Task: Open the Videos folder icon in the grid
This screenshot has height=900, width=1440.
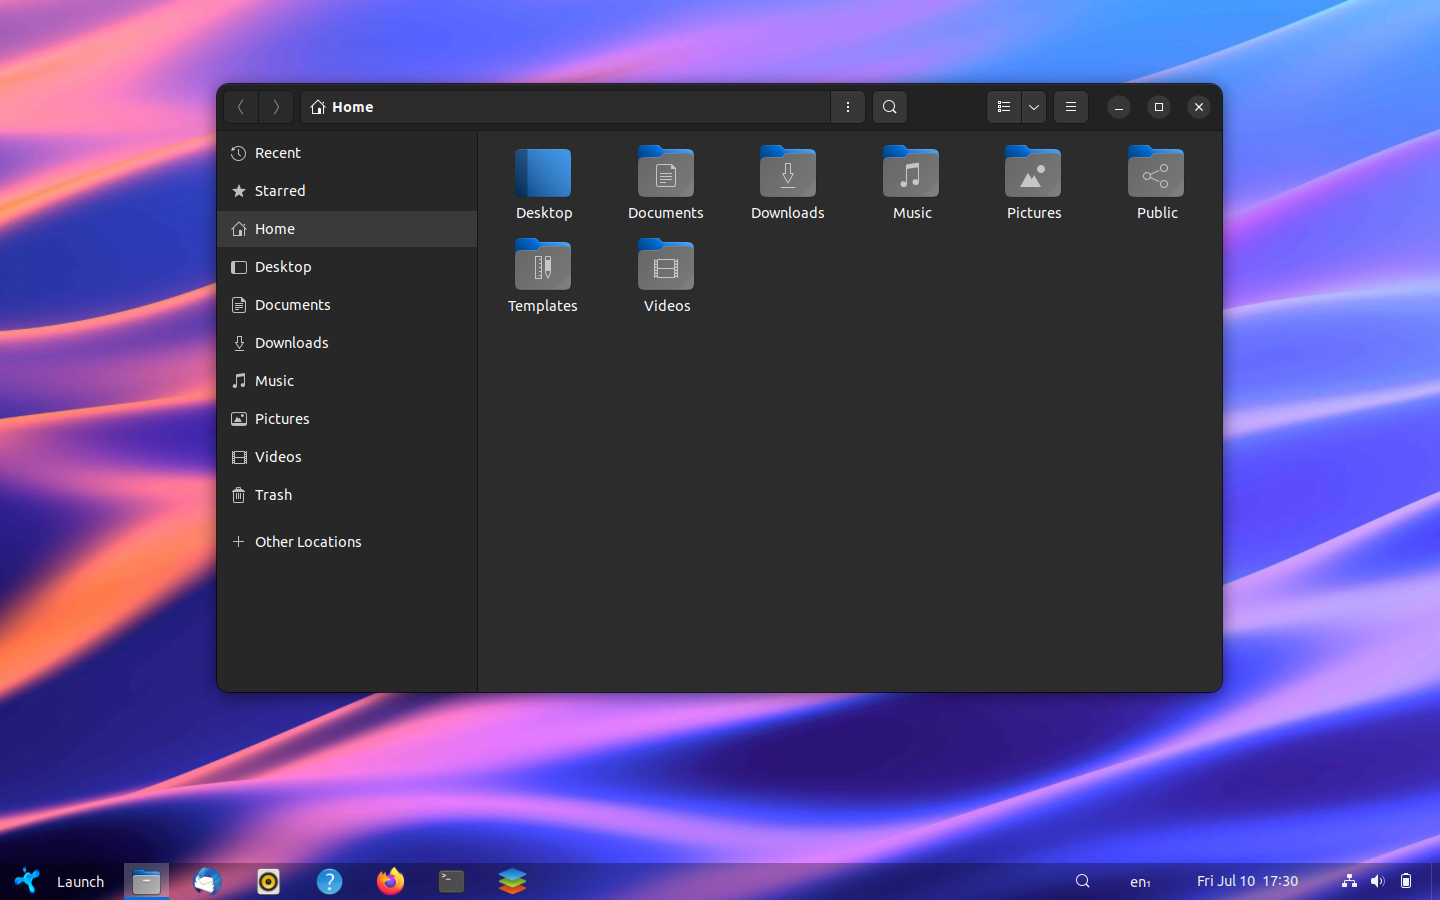Action: [x=666, y=266]
